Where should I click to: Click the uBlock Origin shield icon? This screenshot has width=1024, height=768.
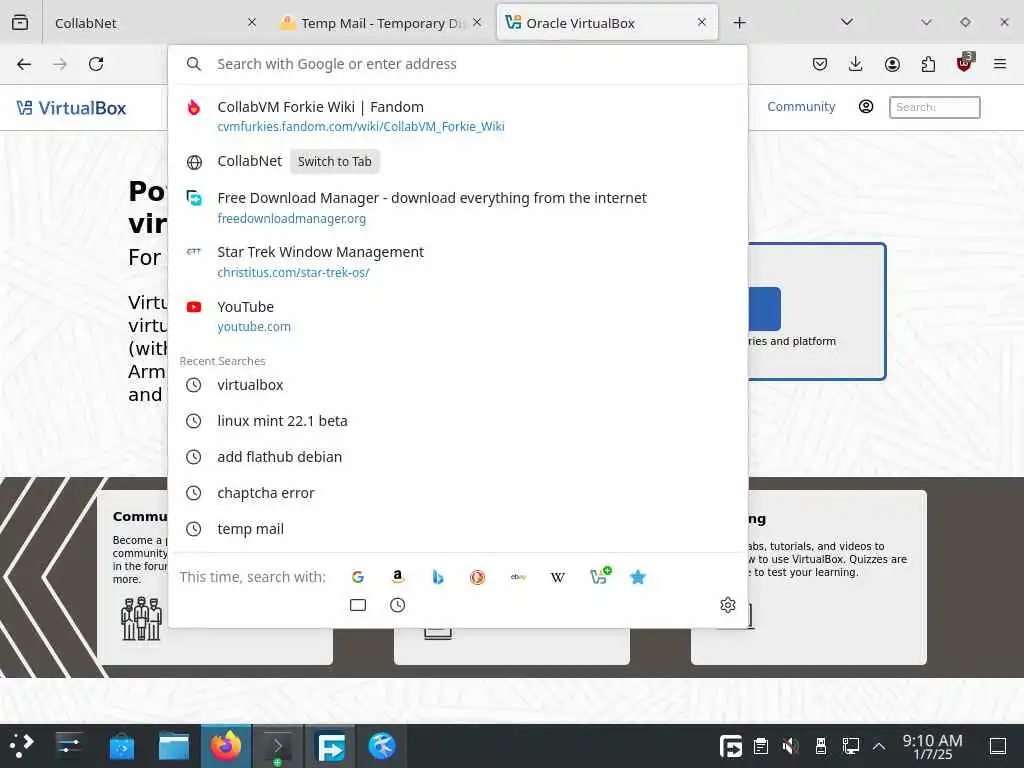coord(965,63)
